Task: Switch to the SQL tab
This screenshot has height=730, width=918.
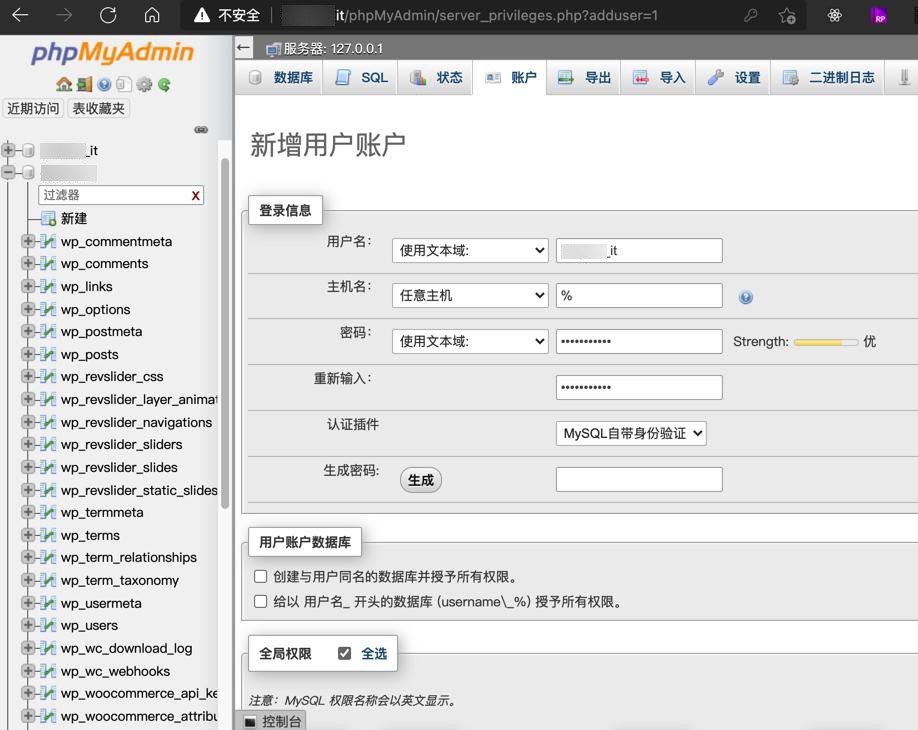Action: pos(361,77)
